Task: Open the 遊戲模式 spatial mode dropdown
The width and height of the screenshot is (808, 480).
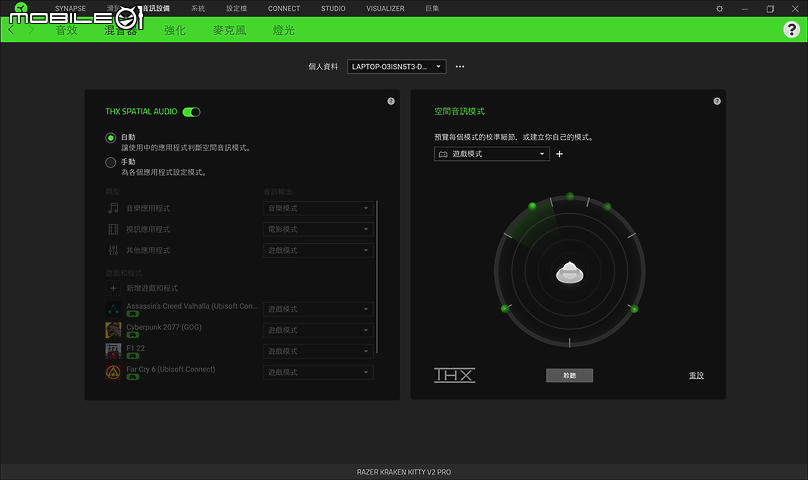Action: [492, 154]
